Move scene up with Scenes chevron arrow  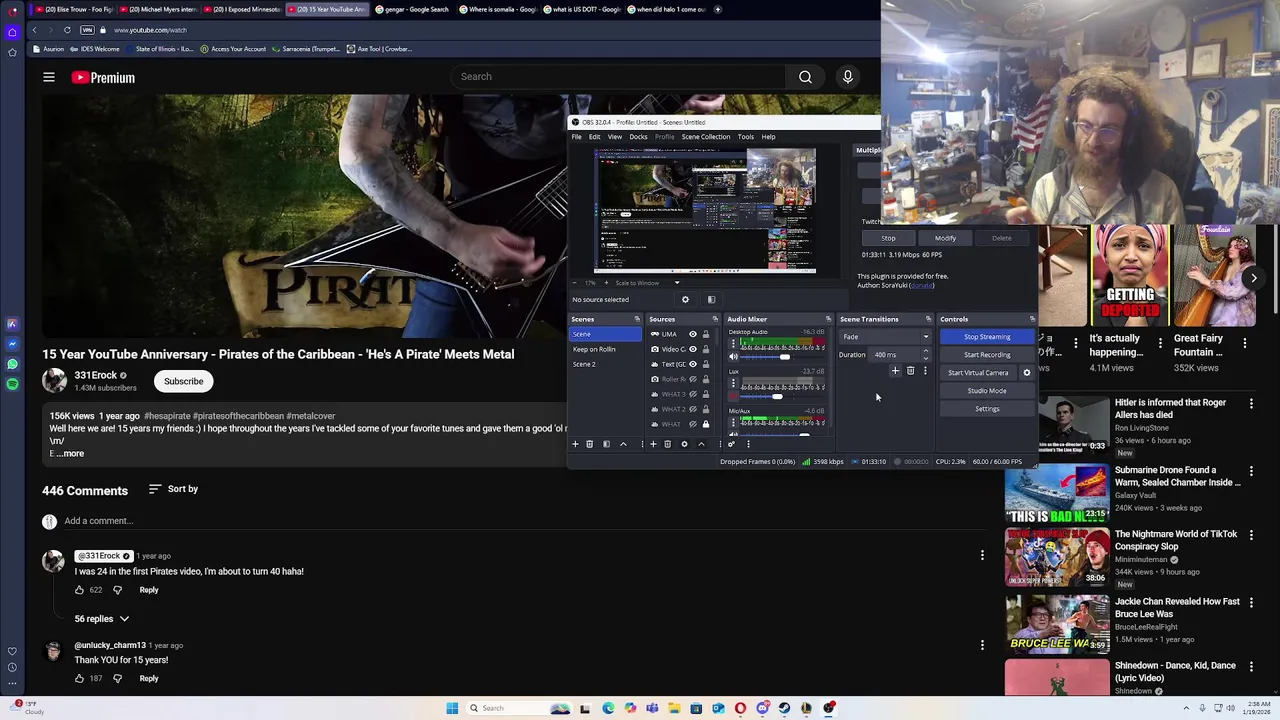click(623, 444)
